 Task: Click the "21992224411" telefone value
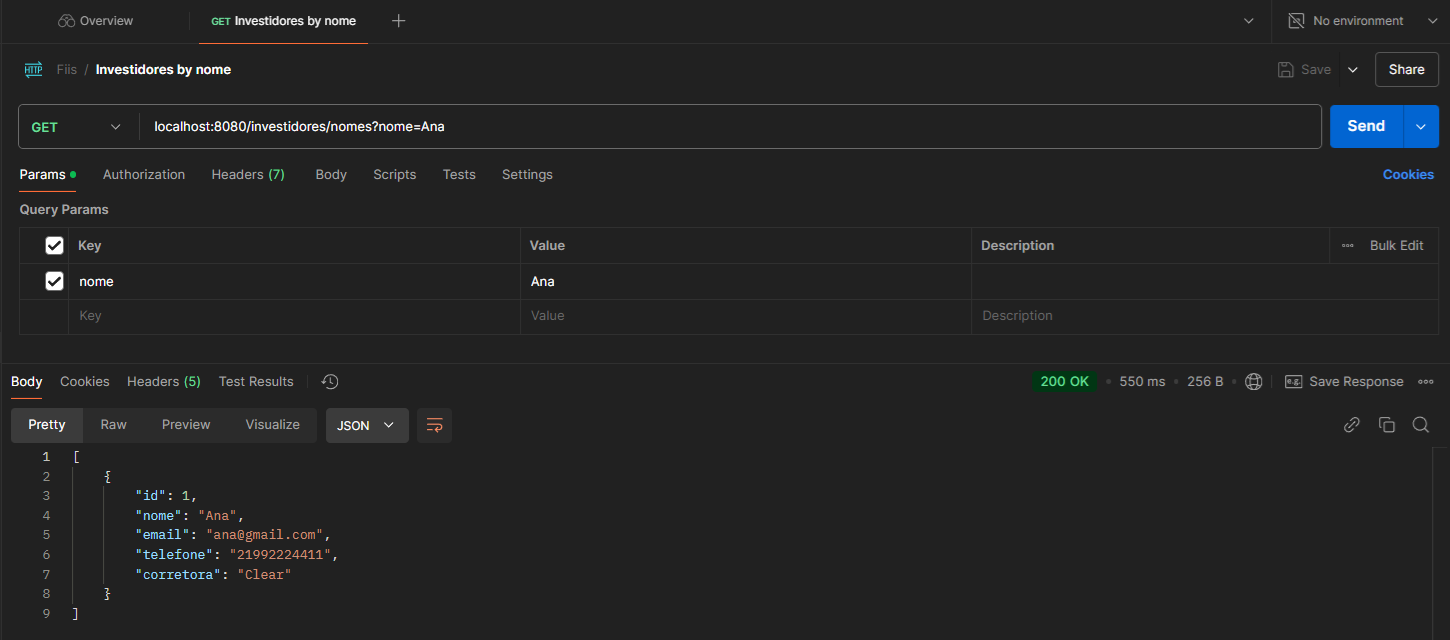(281, 554)
